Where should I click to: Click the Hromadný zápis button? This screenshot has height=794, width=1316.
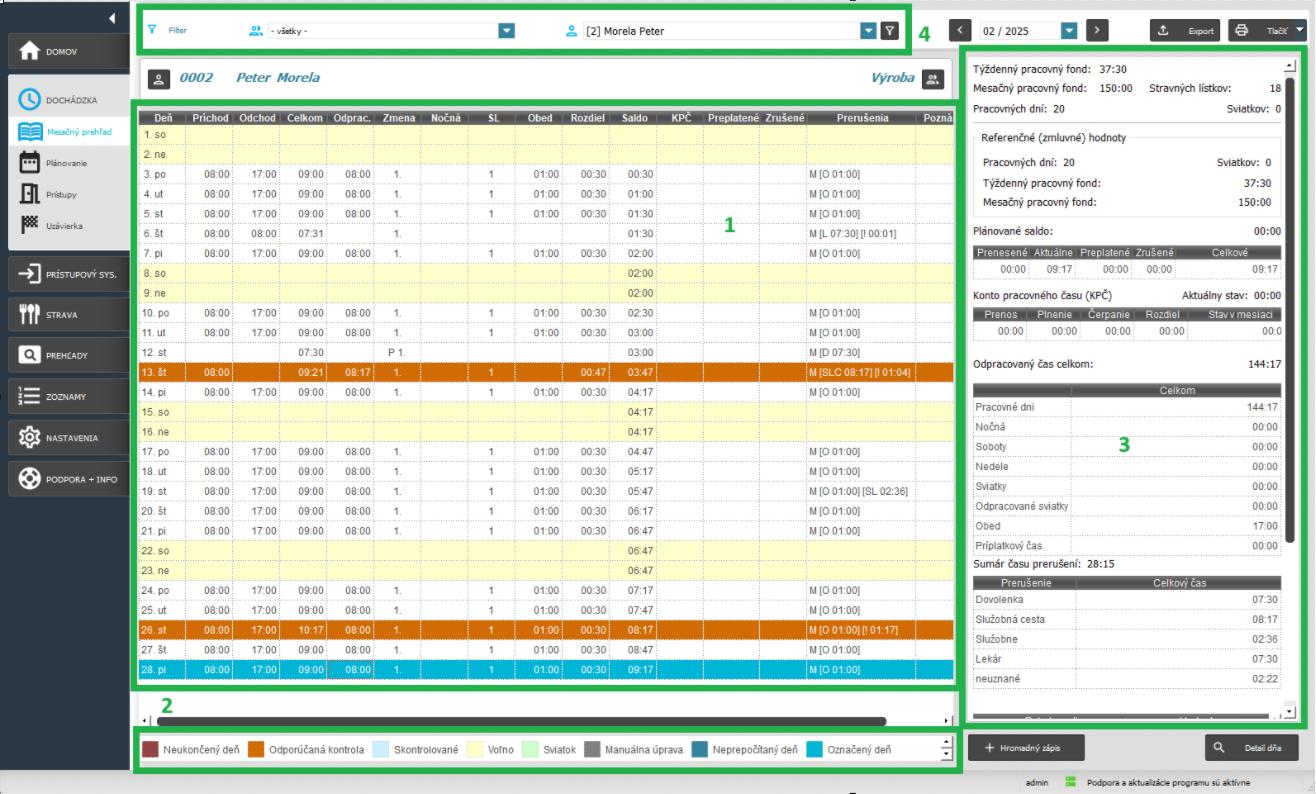click(1026, 747)
